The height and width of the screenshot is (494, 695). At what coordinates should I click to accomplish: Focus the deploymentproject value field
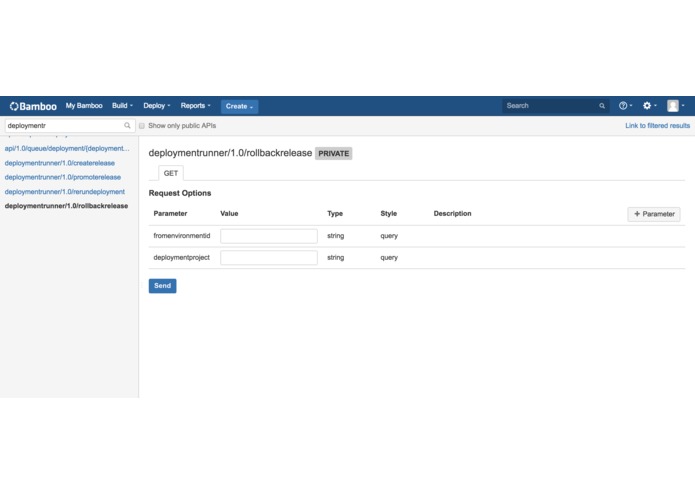coord(269,258)
